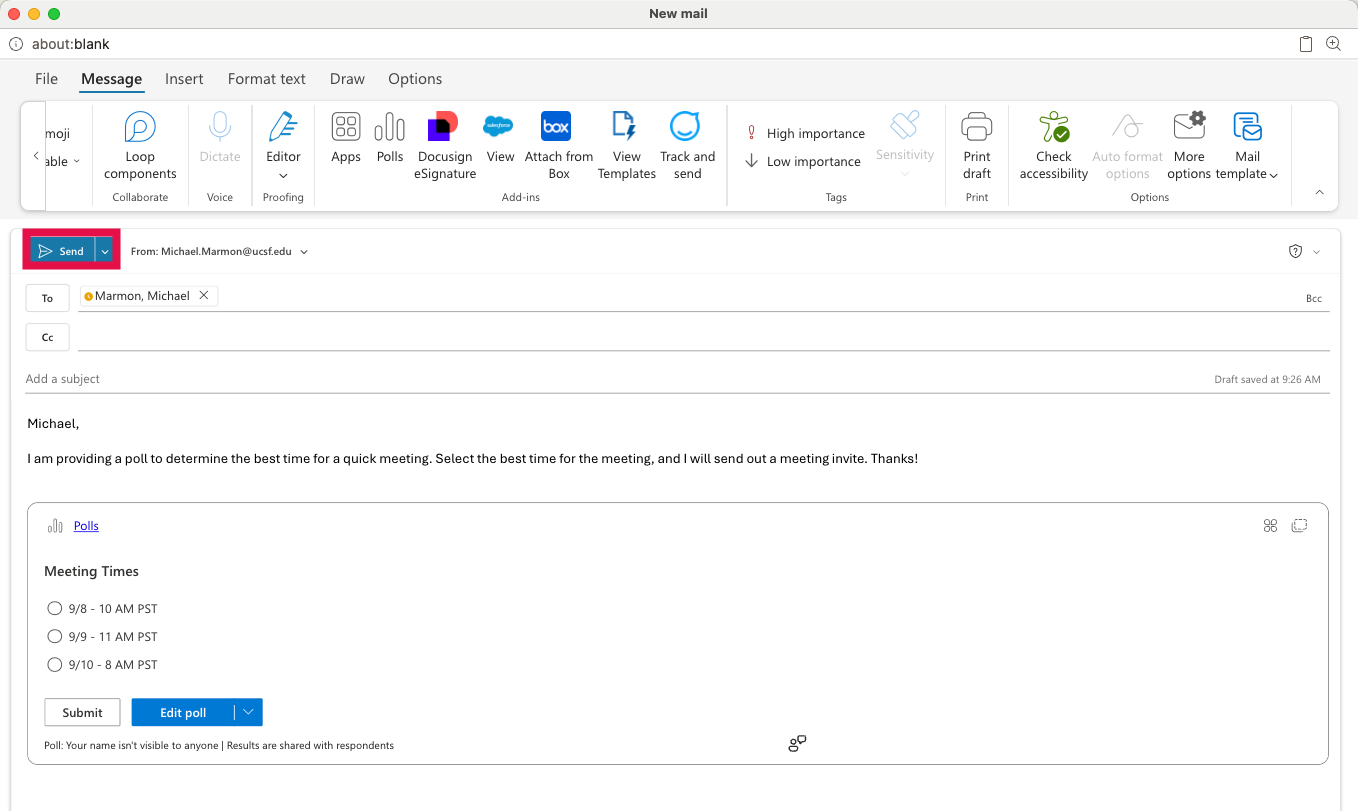This screenshot has width=1358, height=811.
Task: Click the 'Michael,' greeting line
Action: tap(53, 423)
